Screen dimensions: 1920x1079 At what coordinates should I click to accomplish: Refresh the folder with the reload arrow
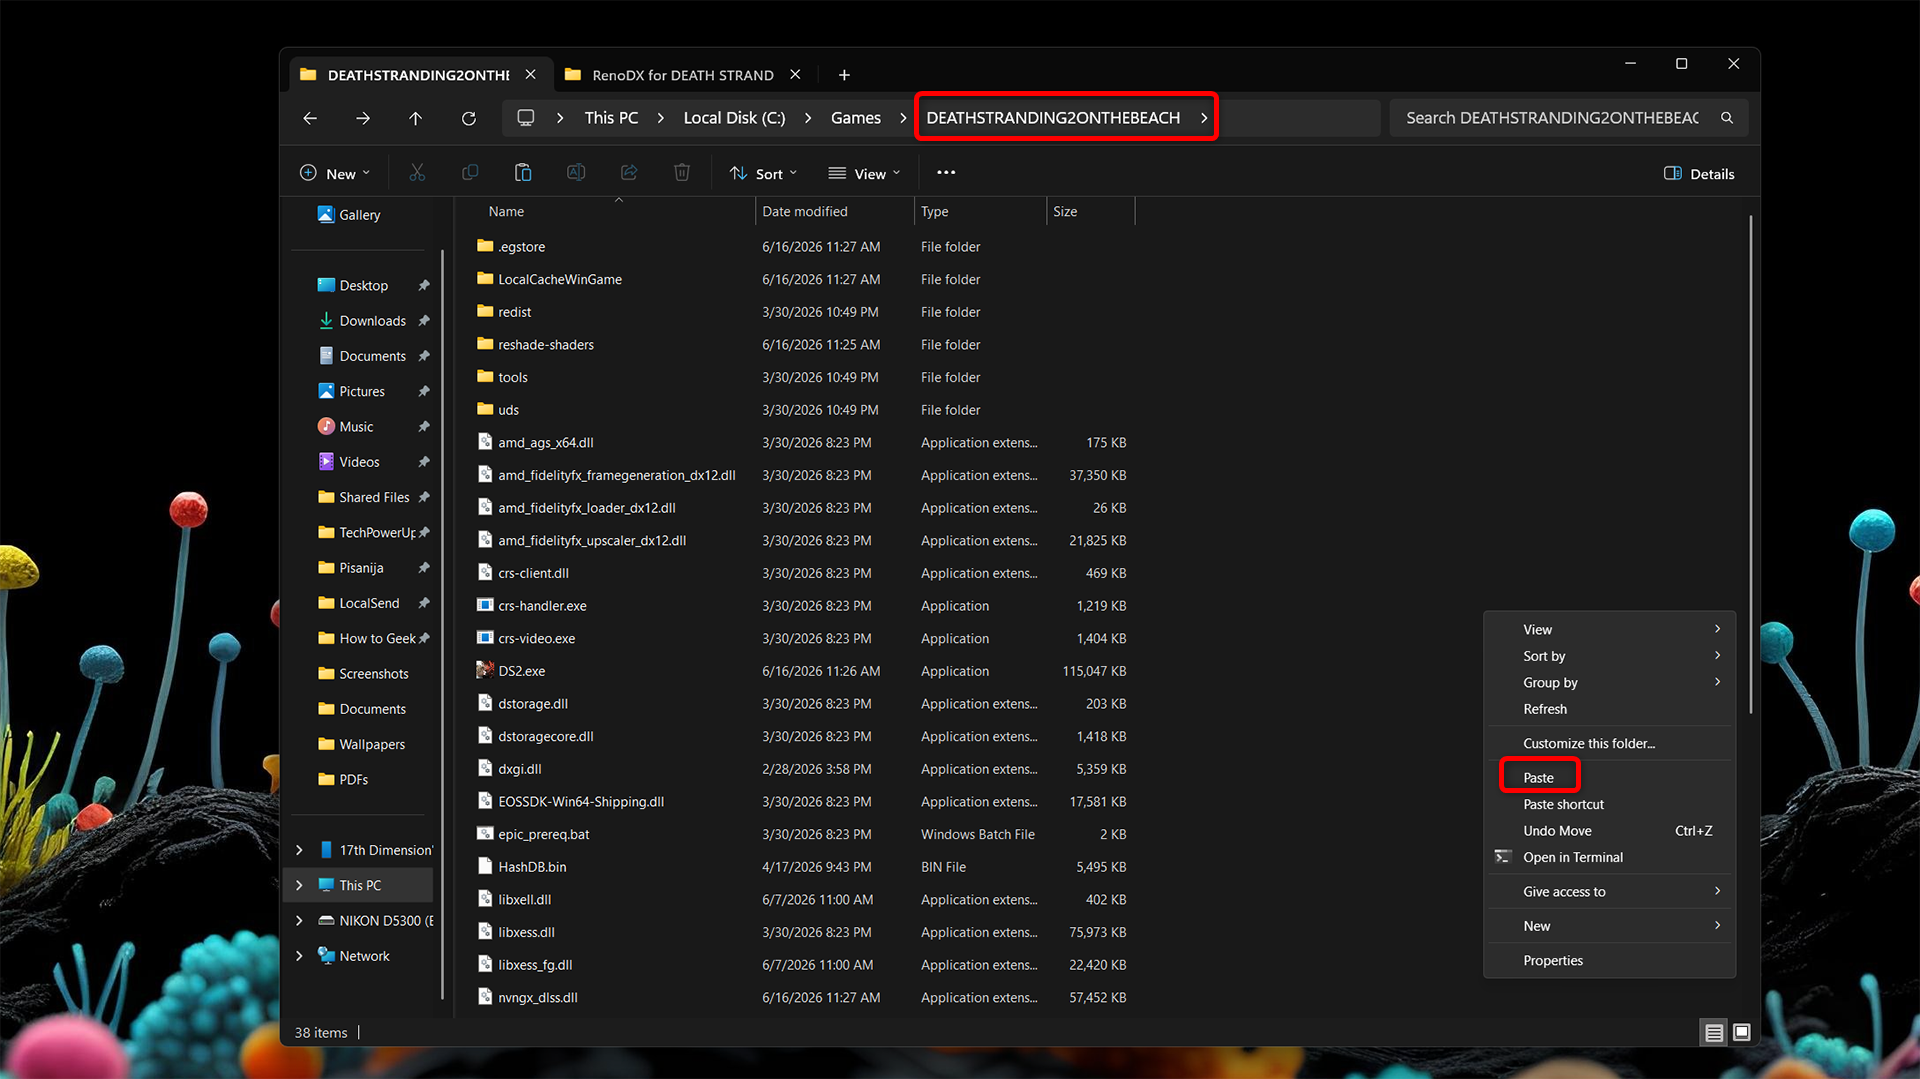click(468, 118)
